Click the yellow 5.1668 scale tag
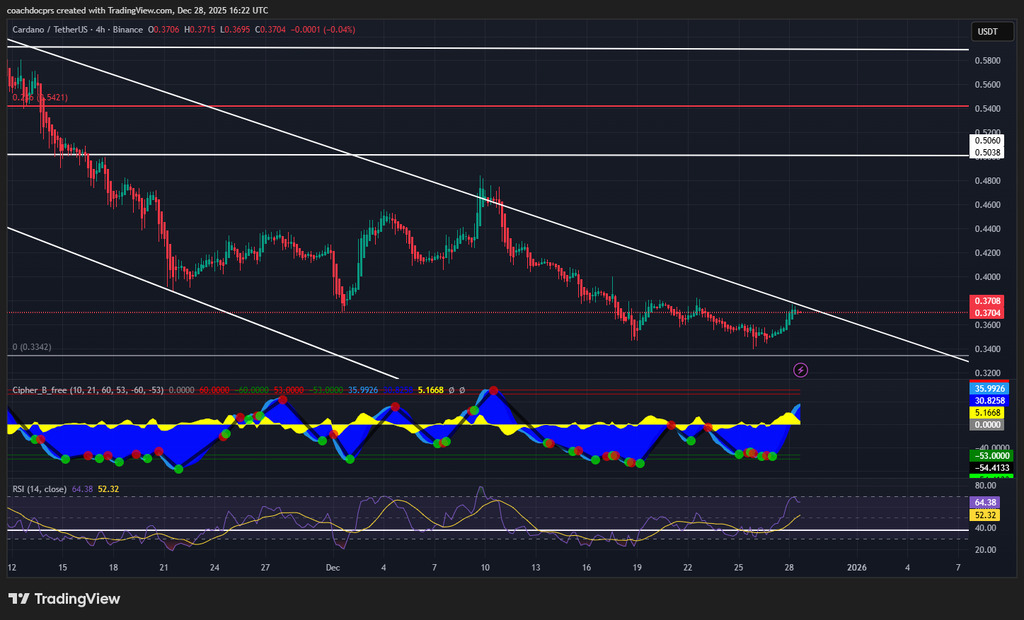The width and height of the screenshot is (1024, 620). [987, 412]
